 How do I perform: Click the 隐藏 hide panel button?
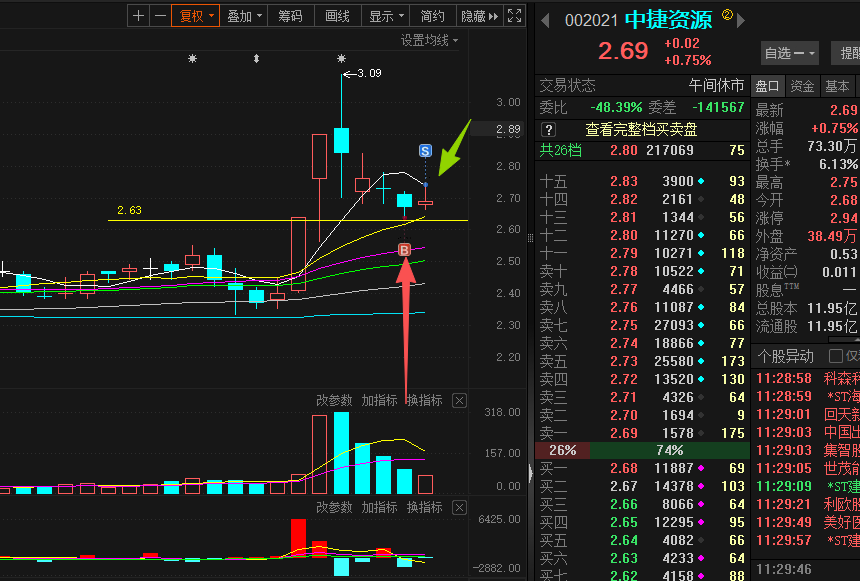(x=479, y=16)
